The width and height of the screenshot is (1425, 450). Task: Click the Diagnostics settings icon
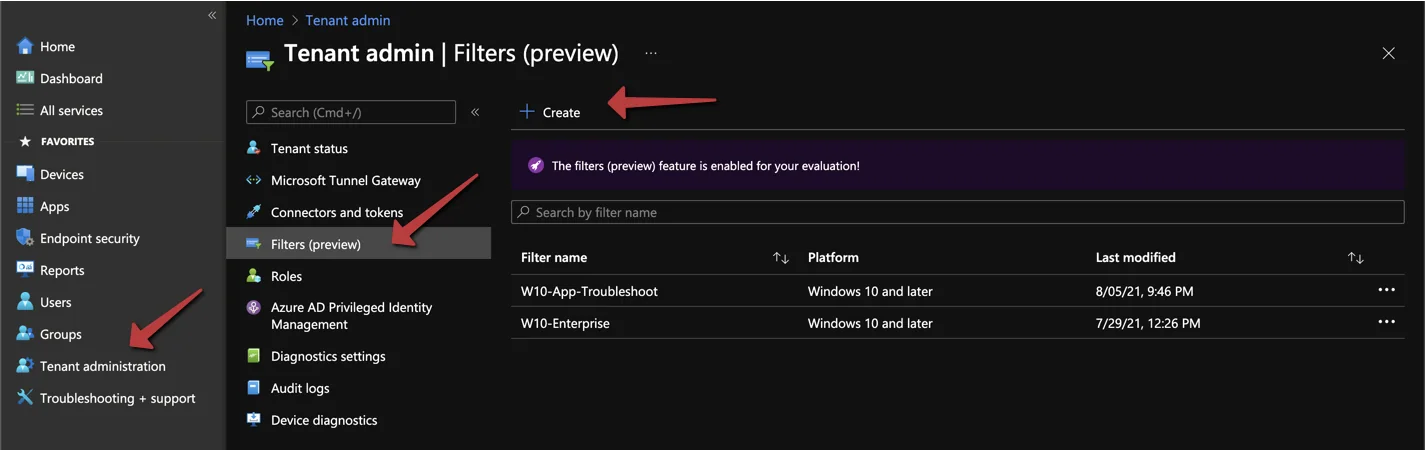coord(254,356)
